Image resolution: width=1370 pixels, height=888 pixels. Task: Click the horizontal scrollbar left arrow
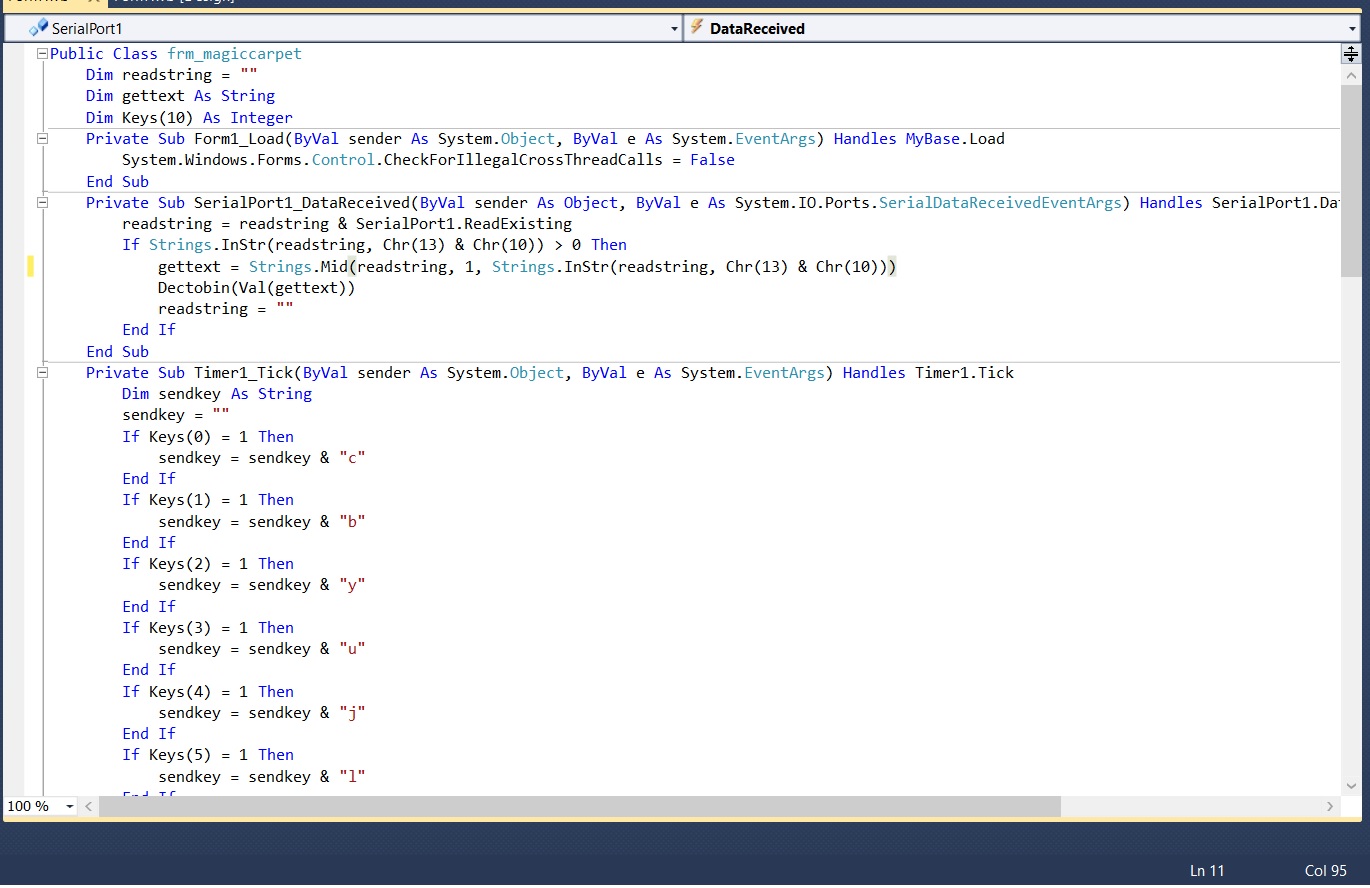89,806
